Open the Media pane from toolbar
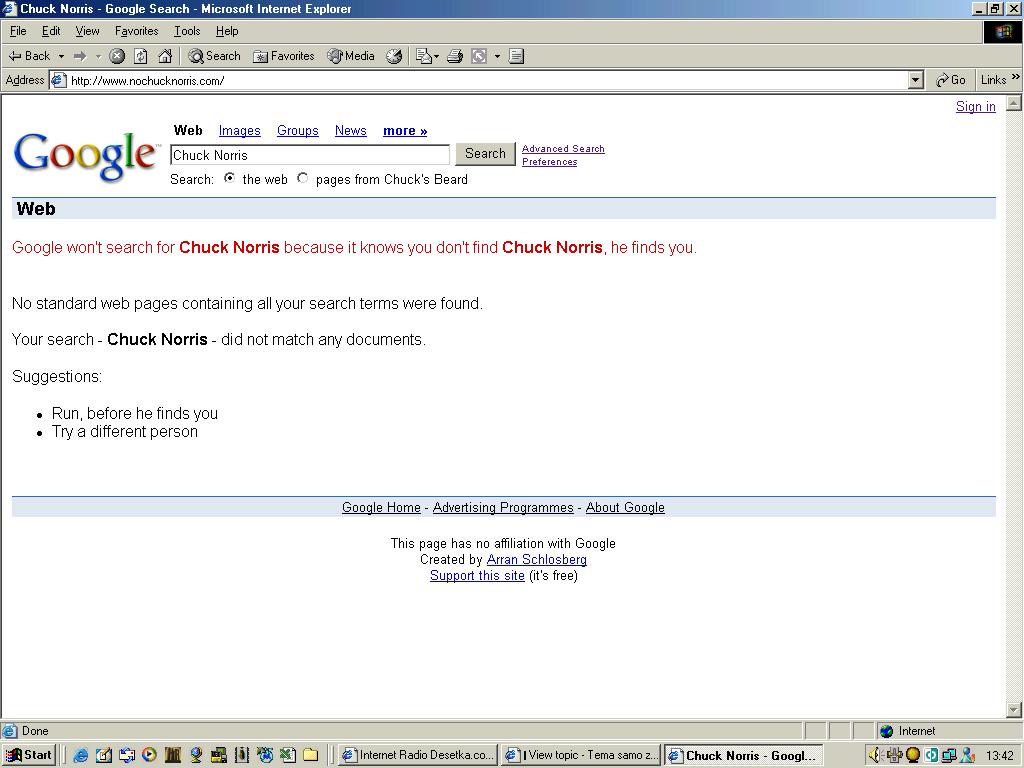 [350, 56]
